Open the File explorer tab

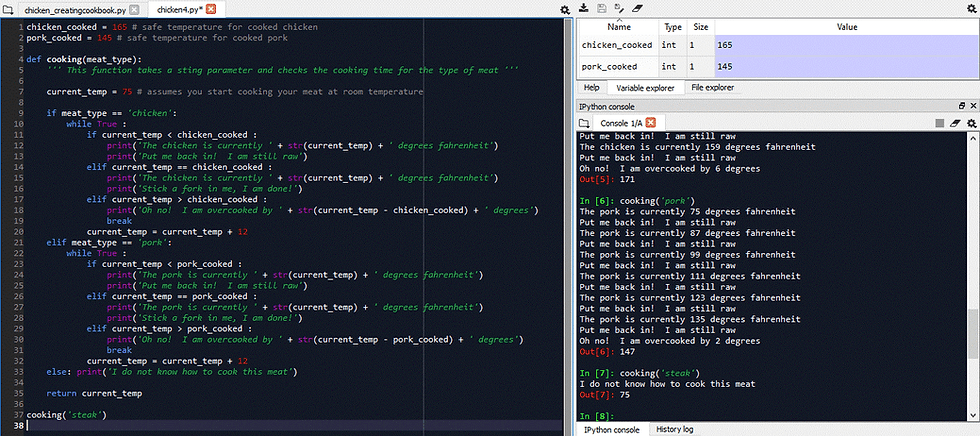click(712, 87)
